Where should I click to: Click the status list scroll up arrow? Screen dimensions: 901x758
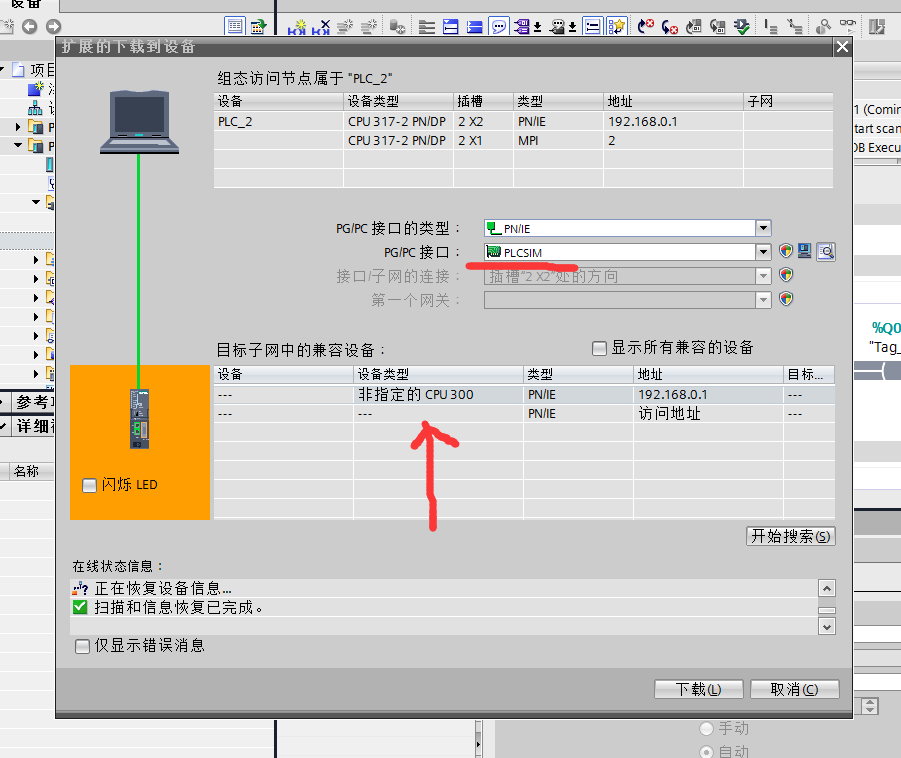pyautogui.click(x=827, y=588)
